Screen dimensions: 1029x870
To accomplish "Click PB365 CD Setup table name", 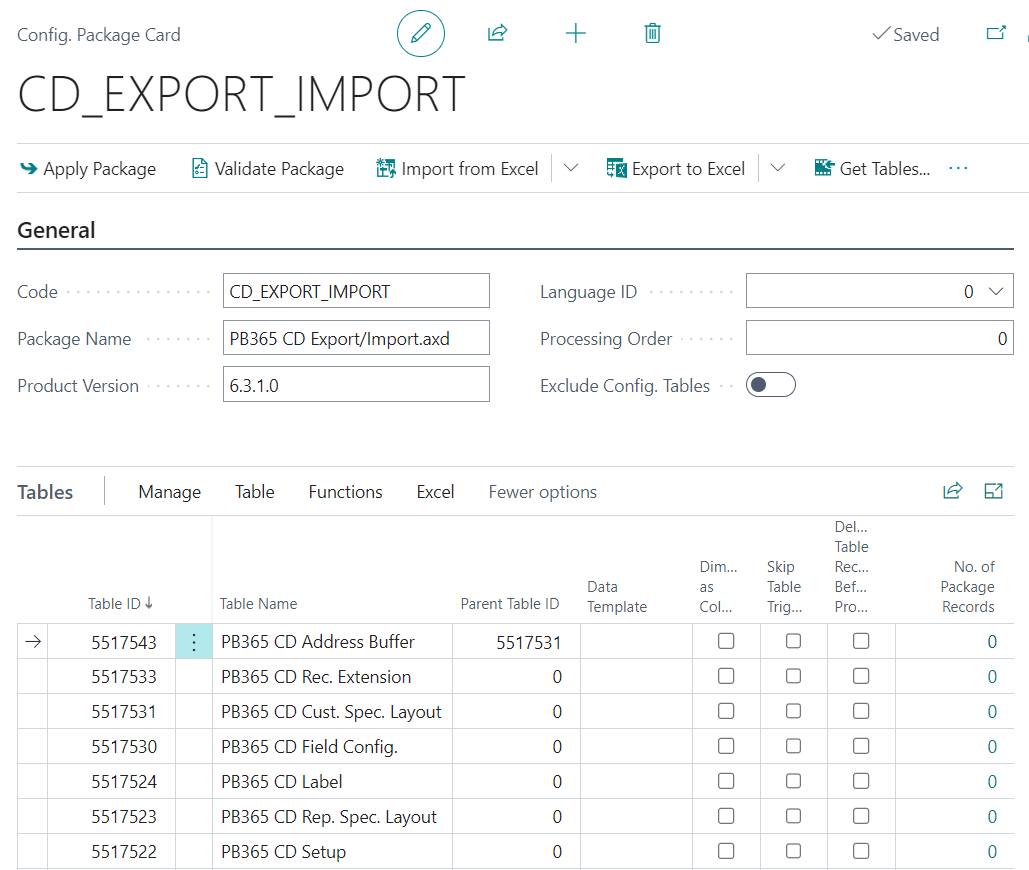I will point(284,852).
